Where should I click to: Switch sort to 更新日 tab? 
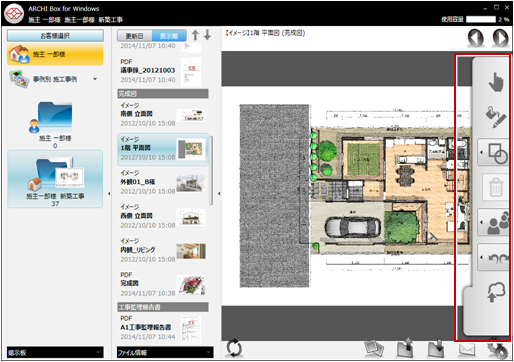pyautogui.click(x=135, y=36)
